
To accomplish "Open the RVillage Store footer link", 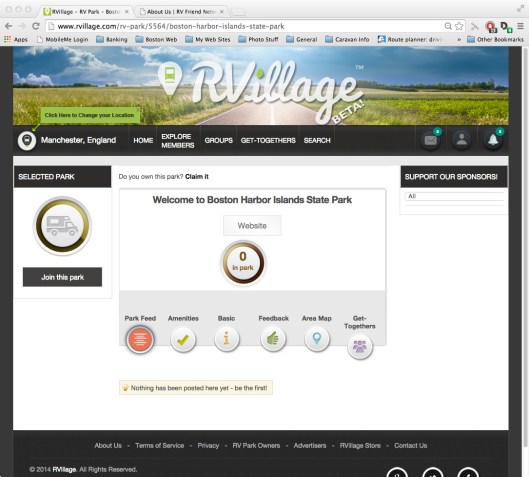I will (x=360, y=446).
